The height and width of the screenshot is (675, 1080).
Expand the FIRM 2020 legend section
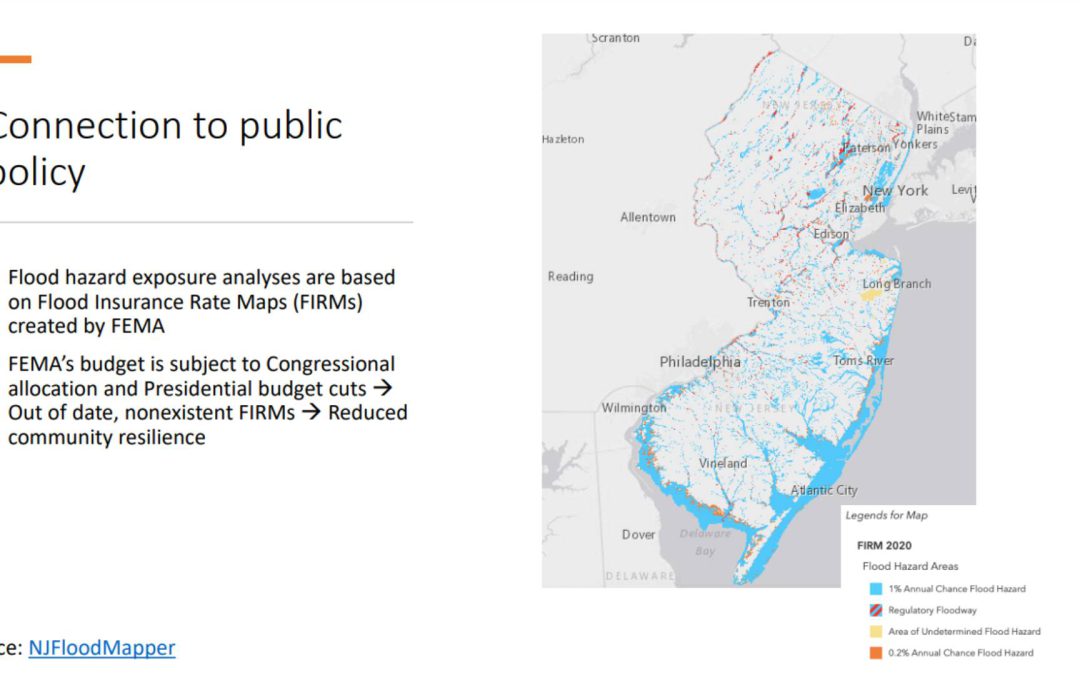pos(886,545)
